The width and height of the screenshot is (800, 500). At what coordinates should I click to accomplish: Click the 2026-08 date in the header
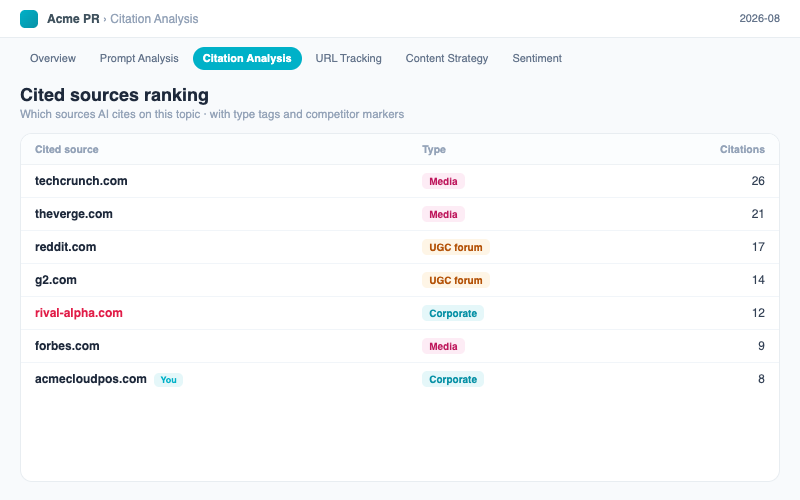(759, 18)
